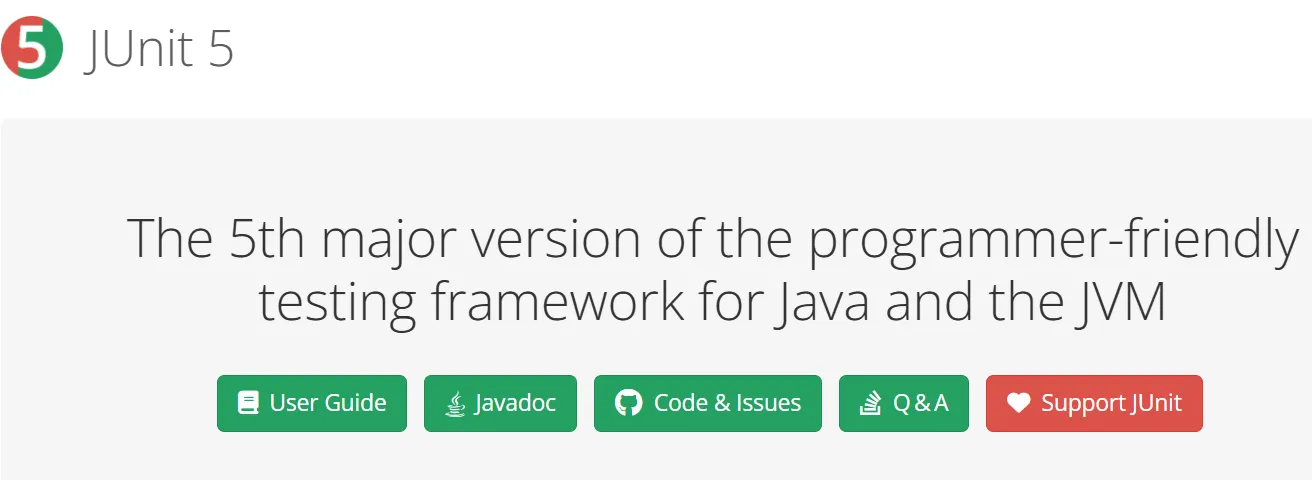Click the book icon on User Guide
Screen dimensions: 1312x480
pyautogui.click(x=247, y=403)
